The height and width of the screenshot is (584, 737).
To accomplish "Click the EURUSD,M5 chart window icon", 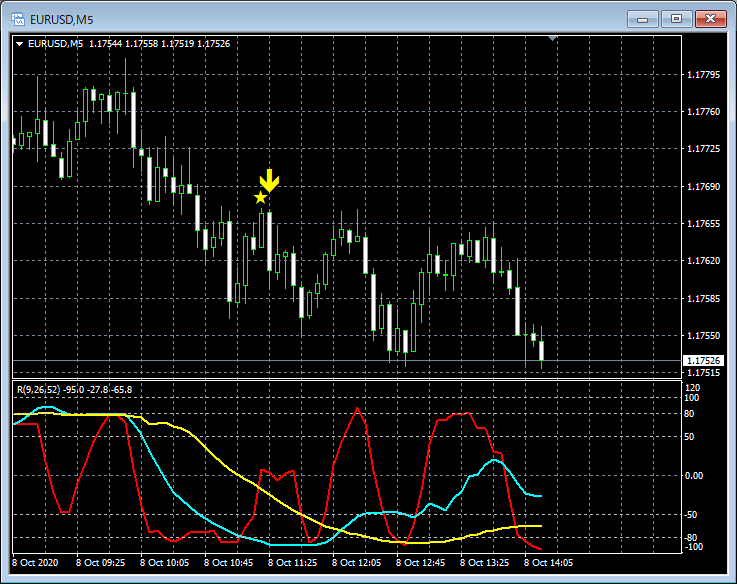I will tap(17, 19).
